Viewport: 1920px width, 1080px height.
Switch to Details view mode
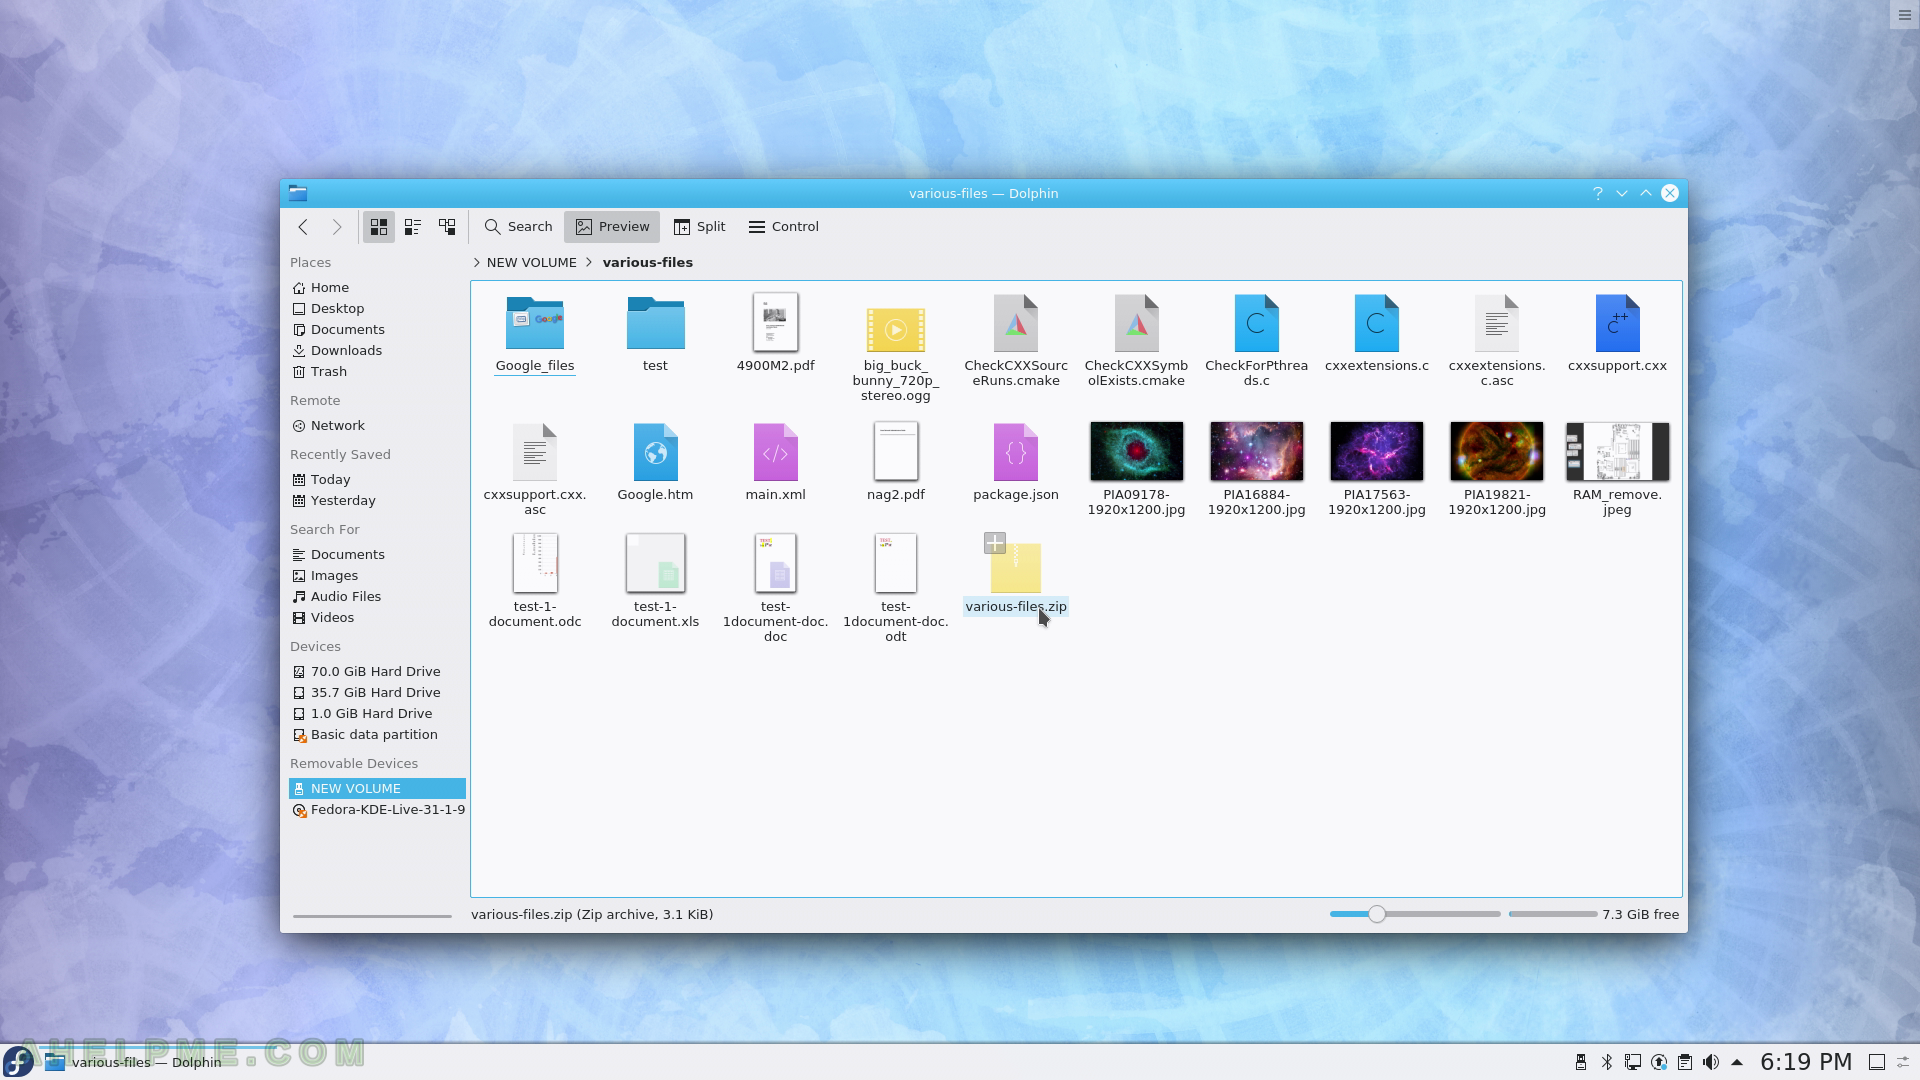[447, 227]
